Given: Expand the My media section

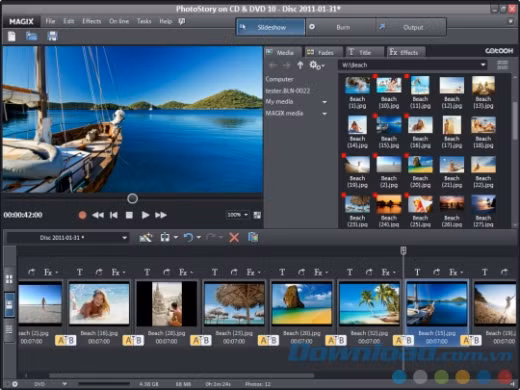Looking at the screenshot, I should 324,102.
